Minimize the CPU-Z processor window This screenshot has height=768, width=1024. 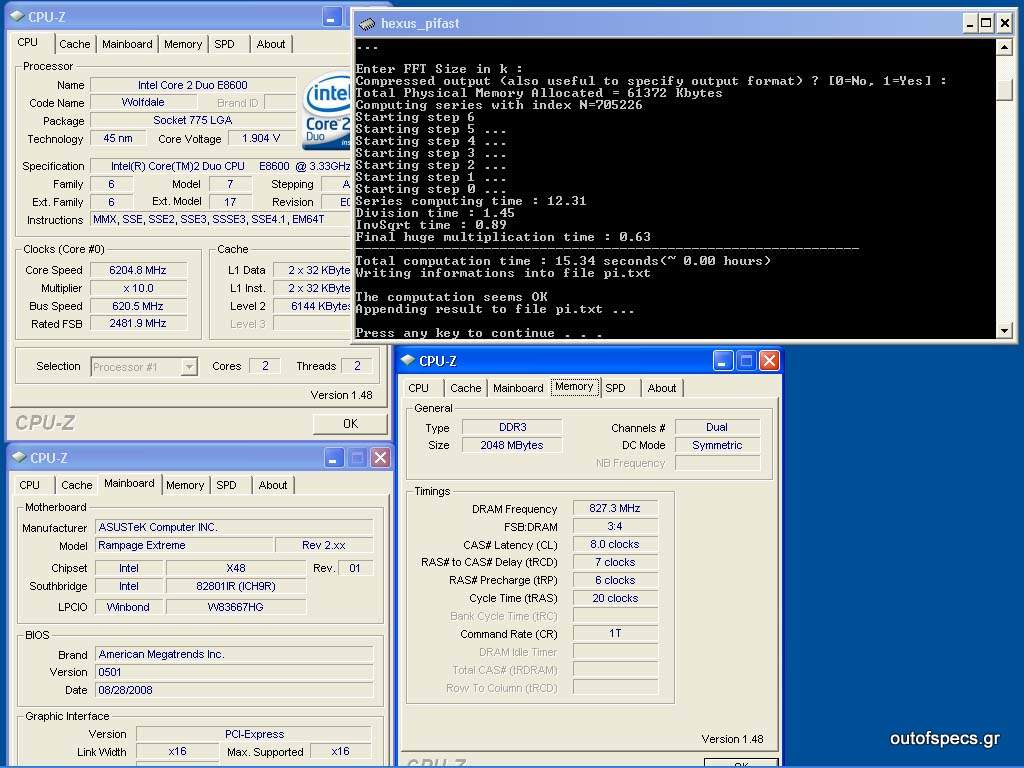pos(332,17)
